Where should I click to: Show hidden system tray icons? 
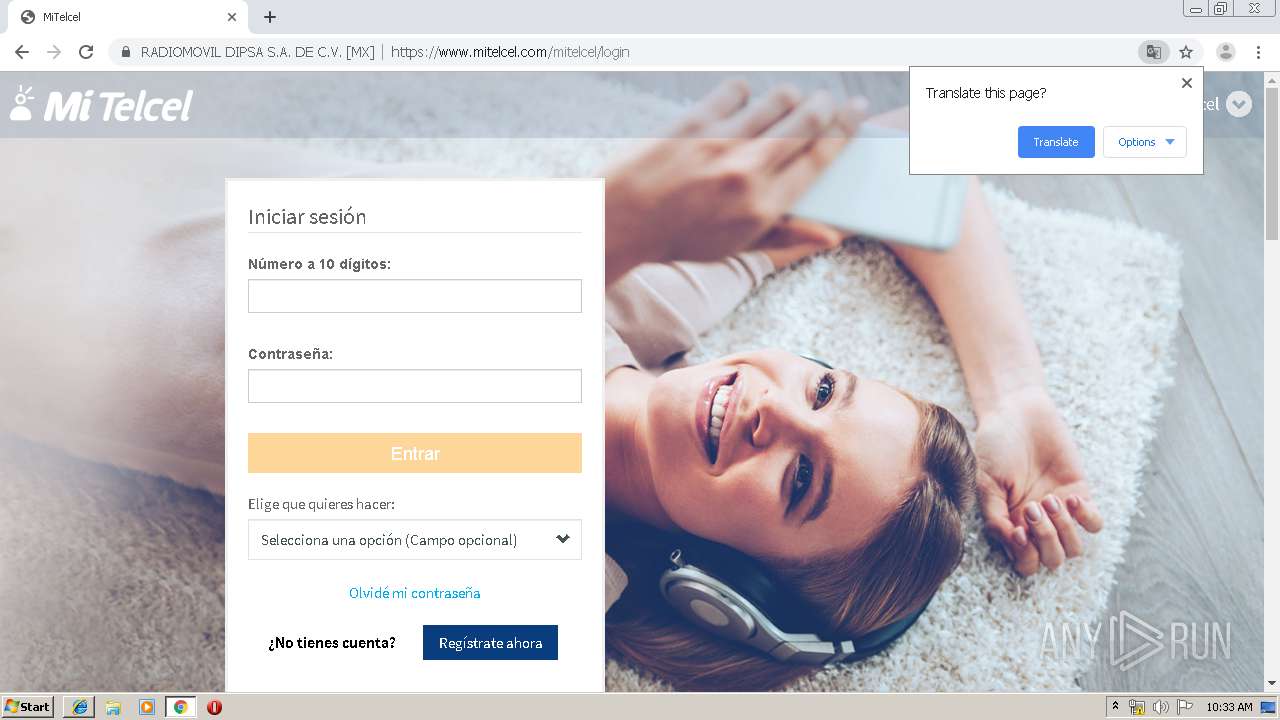1115,707
